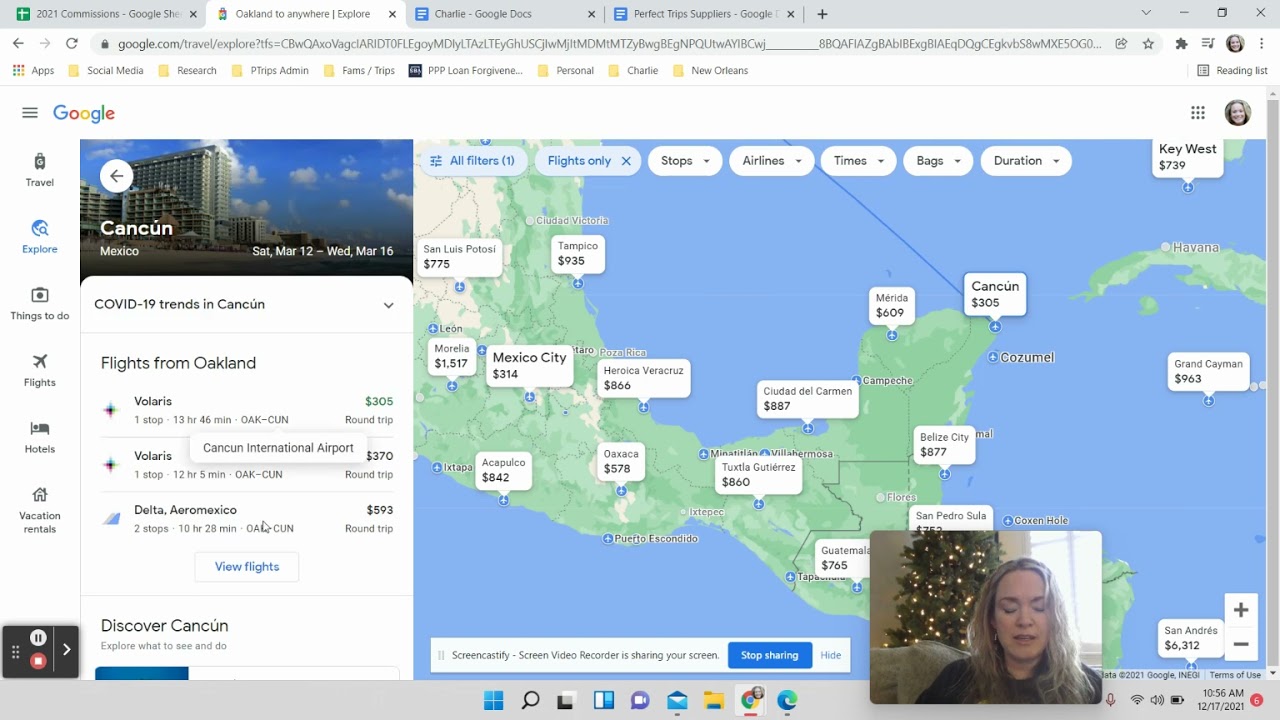Click the address bar URL
This screenshot has height=720, width=1280.
608,44
